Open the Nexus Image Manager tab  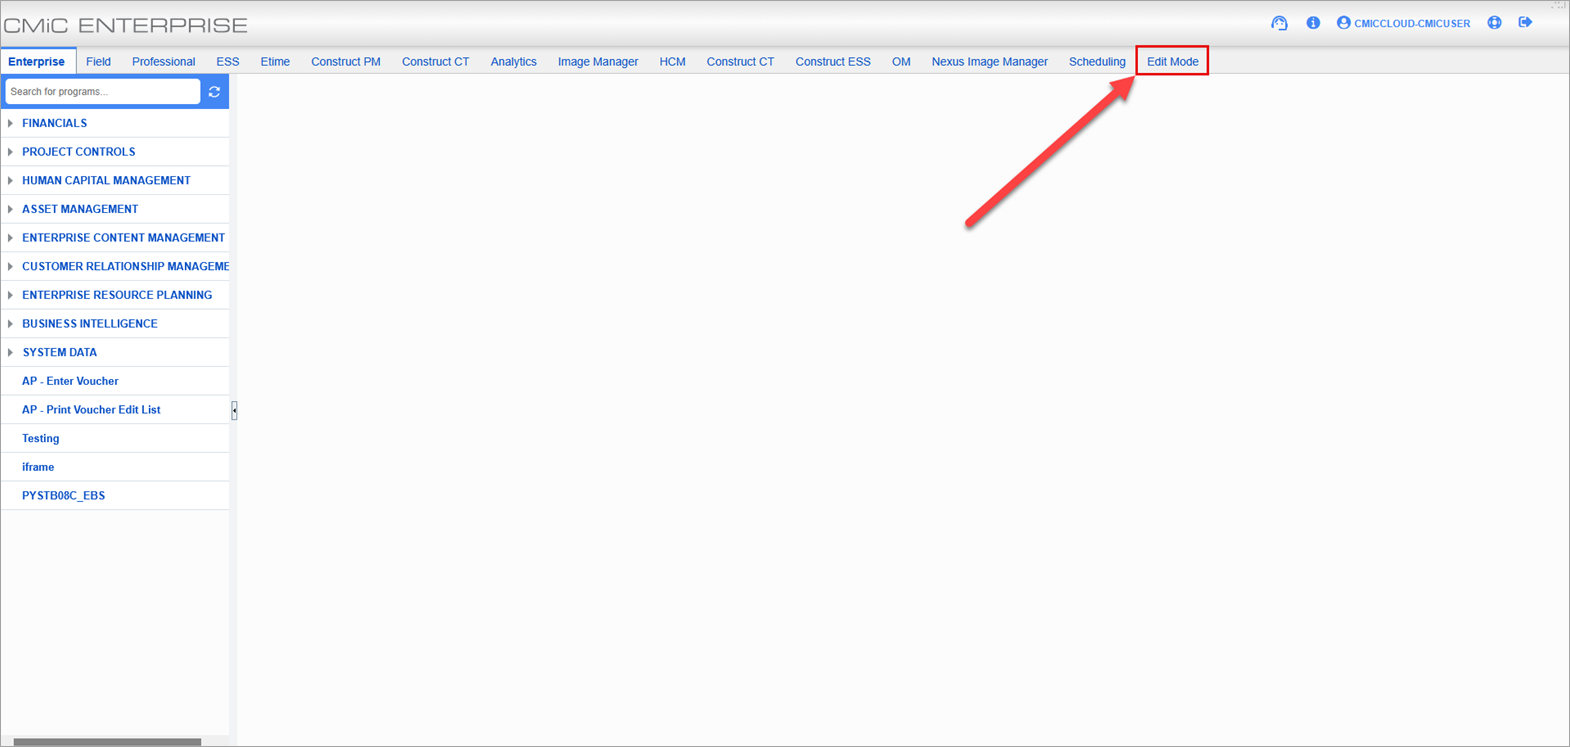coord(989,61)
